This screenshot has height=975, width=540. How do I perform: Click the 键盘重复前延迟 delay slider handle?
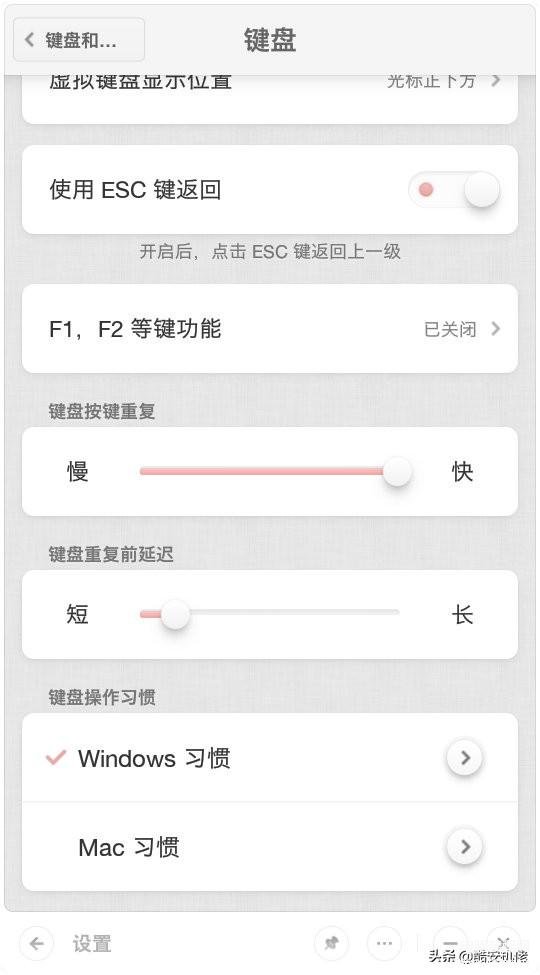175,614
